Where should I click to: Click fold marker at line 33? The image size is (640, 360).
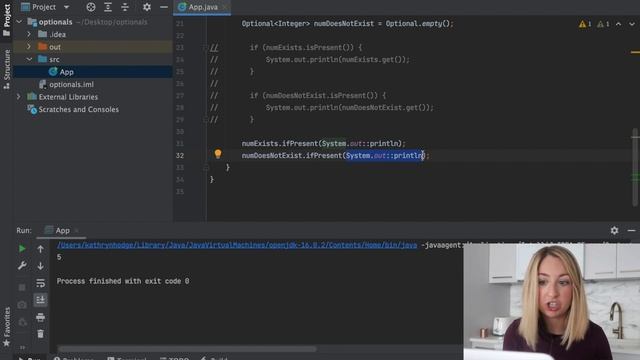click(x=206, y=168)
